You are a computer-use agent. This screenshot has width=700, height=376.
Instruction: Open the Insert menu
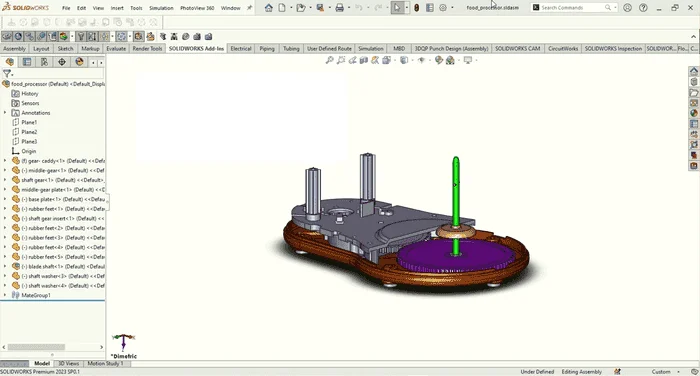click(117, 8)
